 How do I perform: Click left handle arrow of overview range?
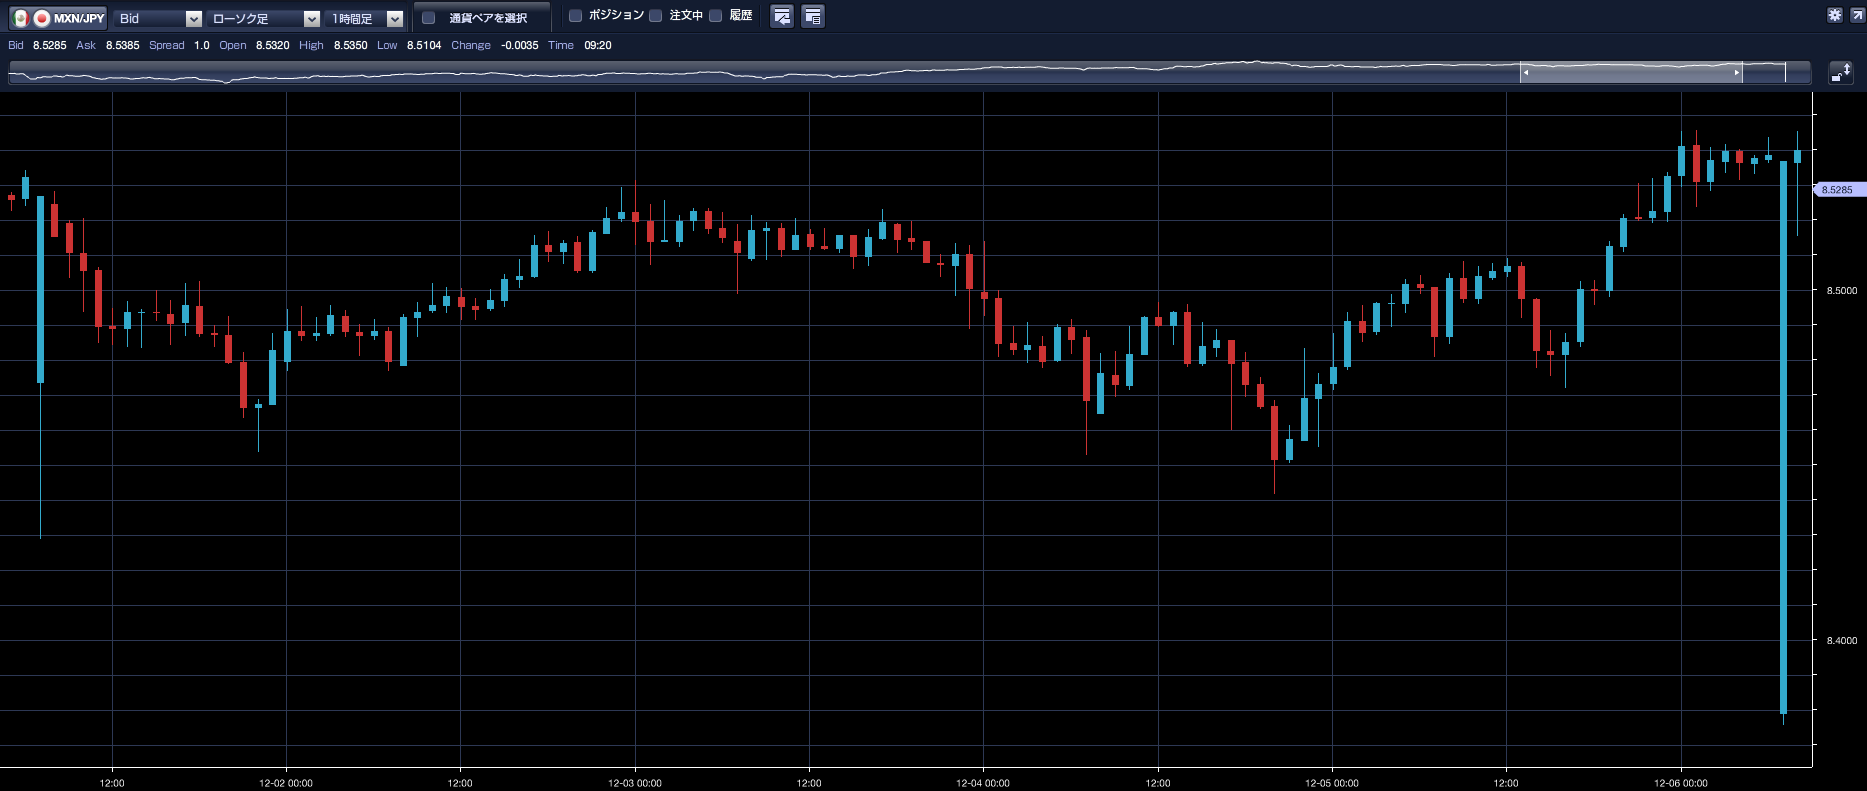pyautogui.click(x=1526, y=73)
